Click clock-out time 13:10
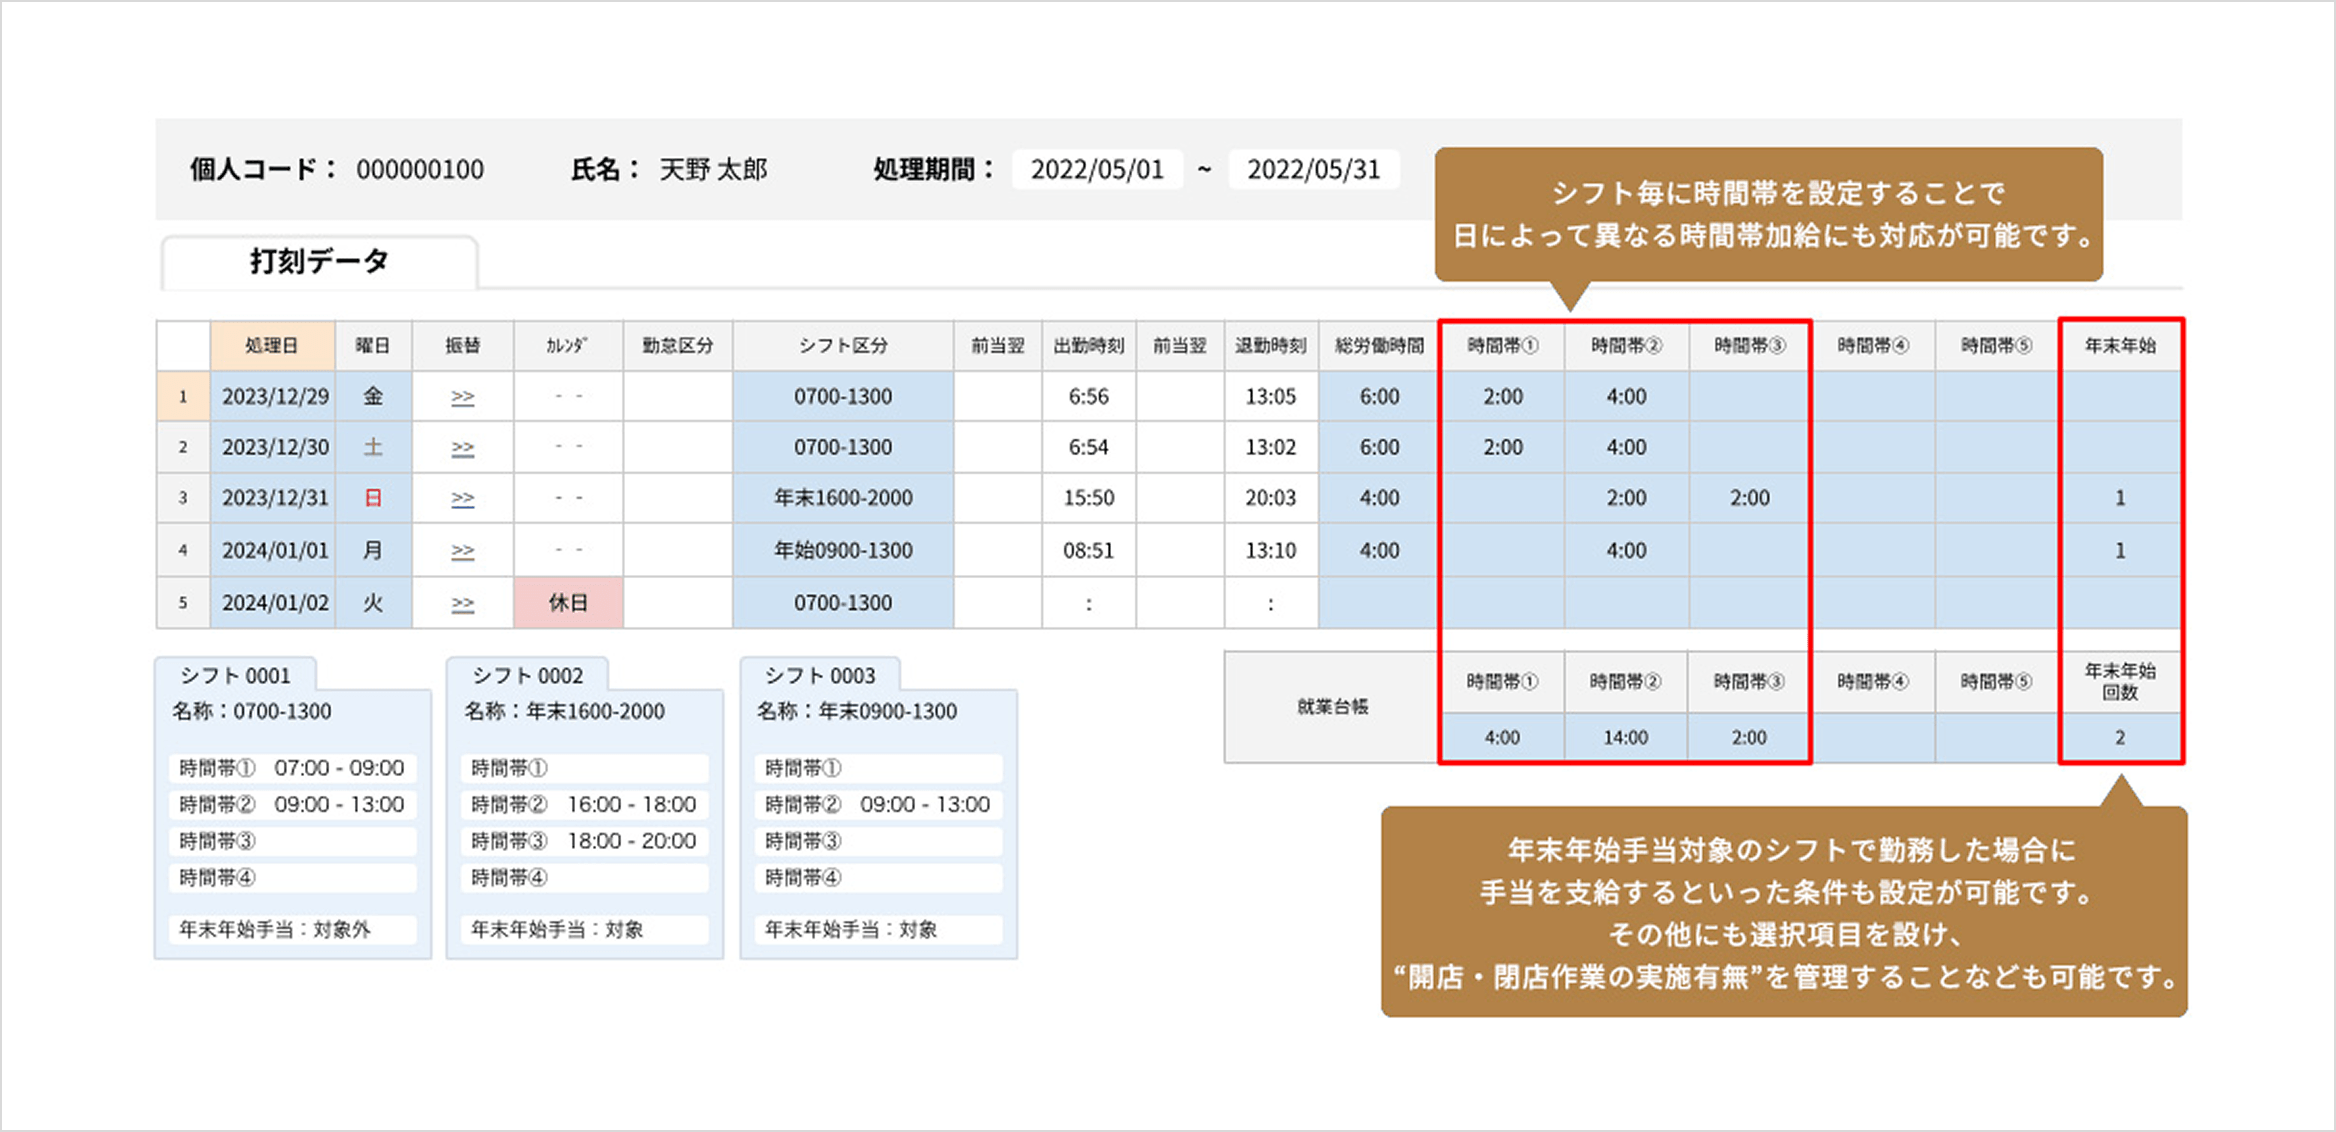This screenshot has height=1132, width=2336. click(x=1270, y=550)
